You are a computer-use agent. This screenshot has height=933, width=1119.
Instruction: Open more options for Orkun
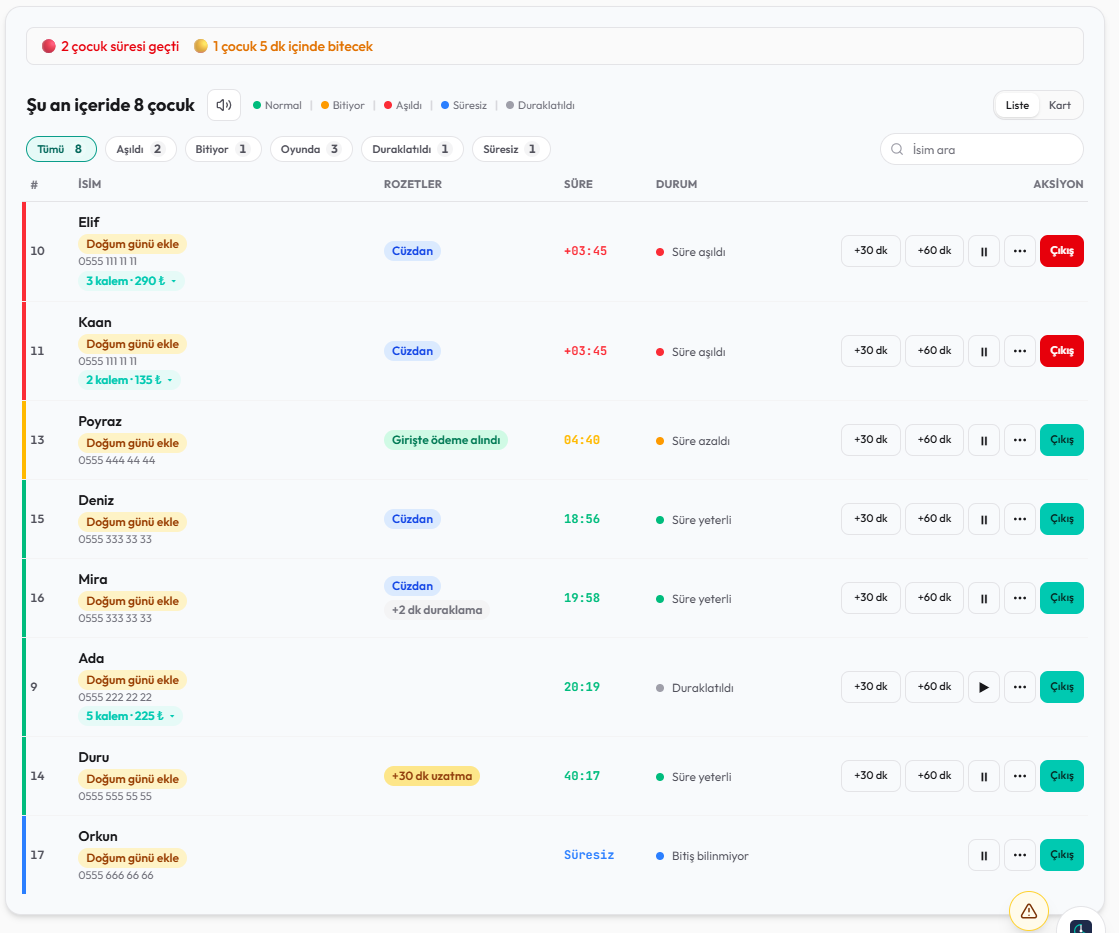coord(1020,855)
